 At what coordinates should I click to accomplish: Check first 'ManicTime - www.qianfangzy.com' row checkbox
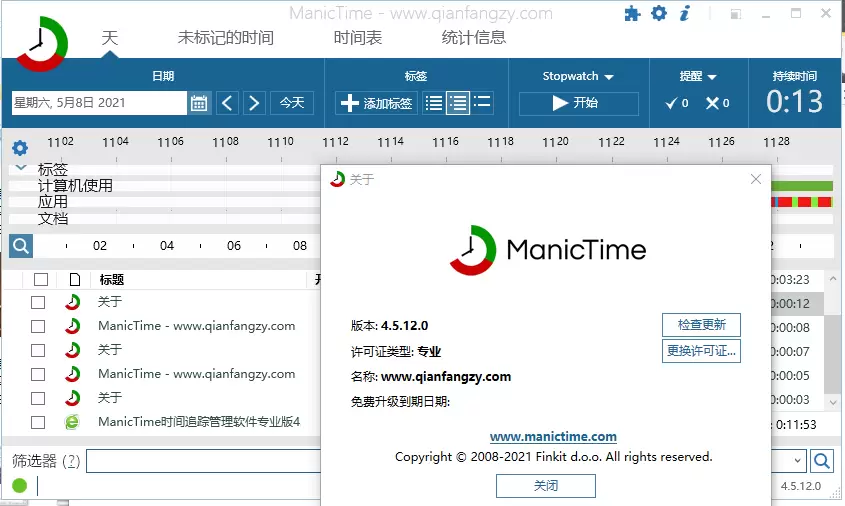pos(38,326)
